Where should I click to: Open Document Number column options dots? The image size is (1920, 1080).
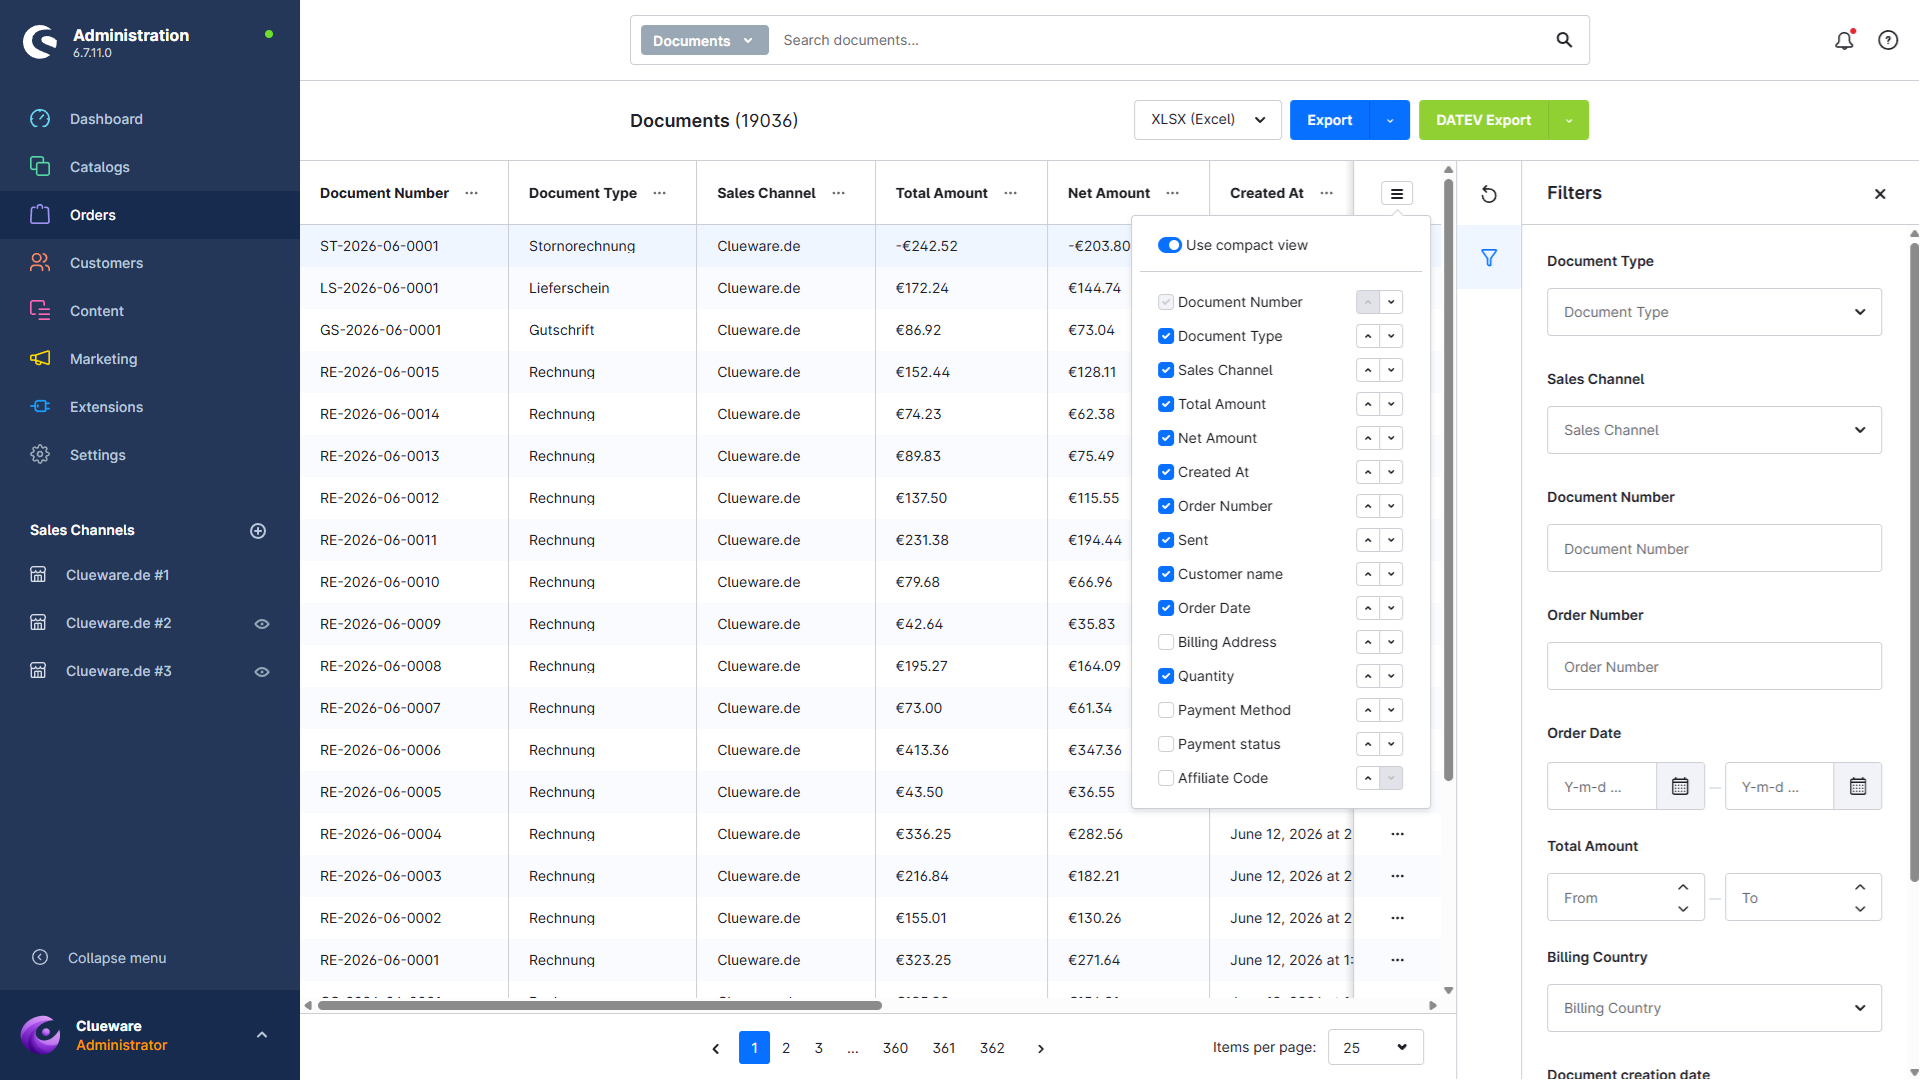tap(472, 193)
